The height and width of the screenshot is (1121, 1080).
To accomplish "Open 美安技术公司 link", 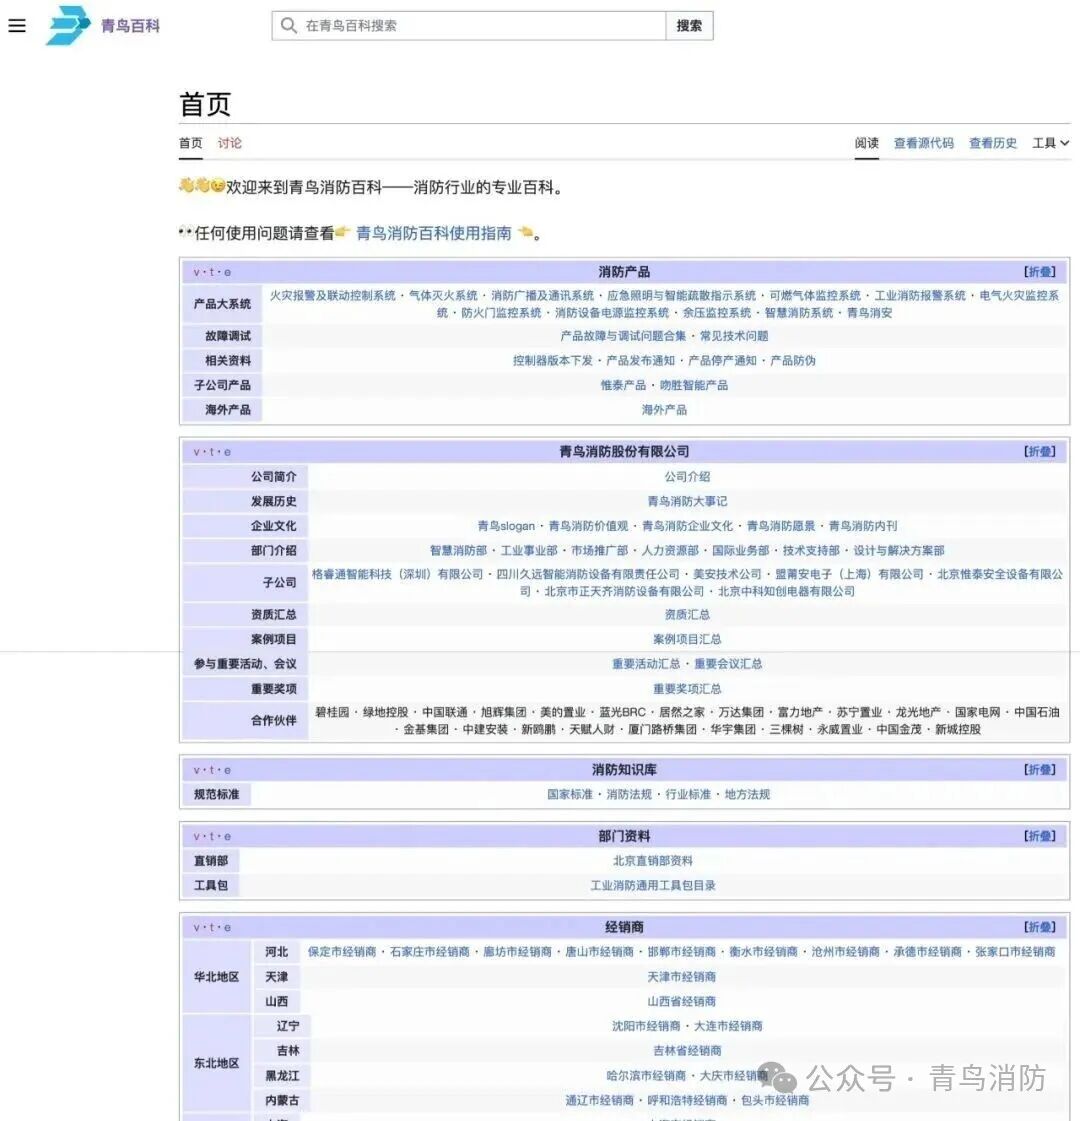I will point(727,574).
